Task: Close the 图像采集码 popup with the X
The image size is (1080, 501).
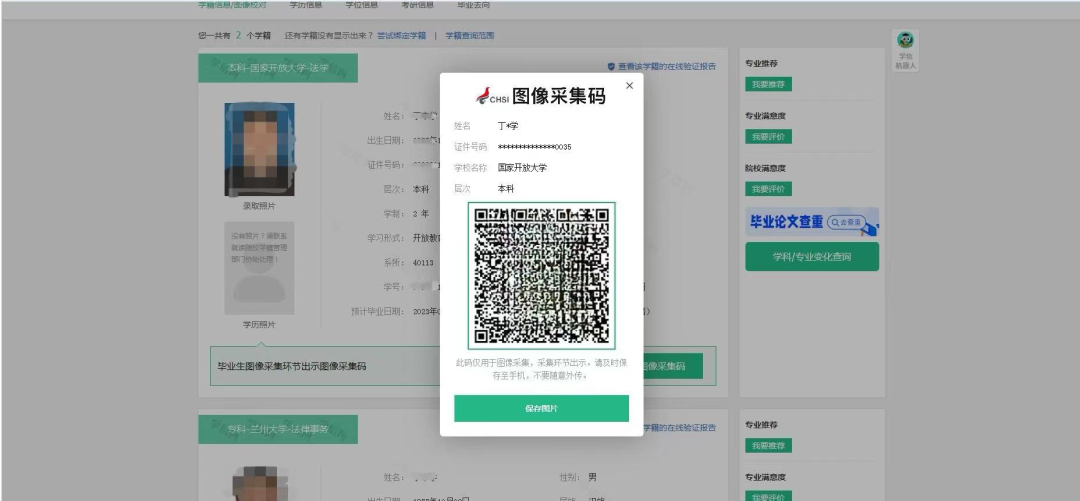Action: [x=629, y=86]
